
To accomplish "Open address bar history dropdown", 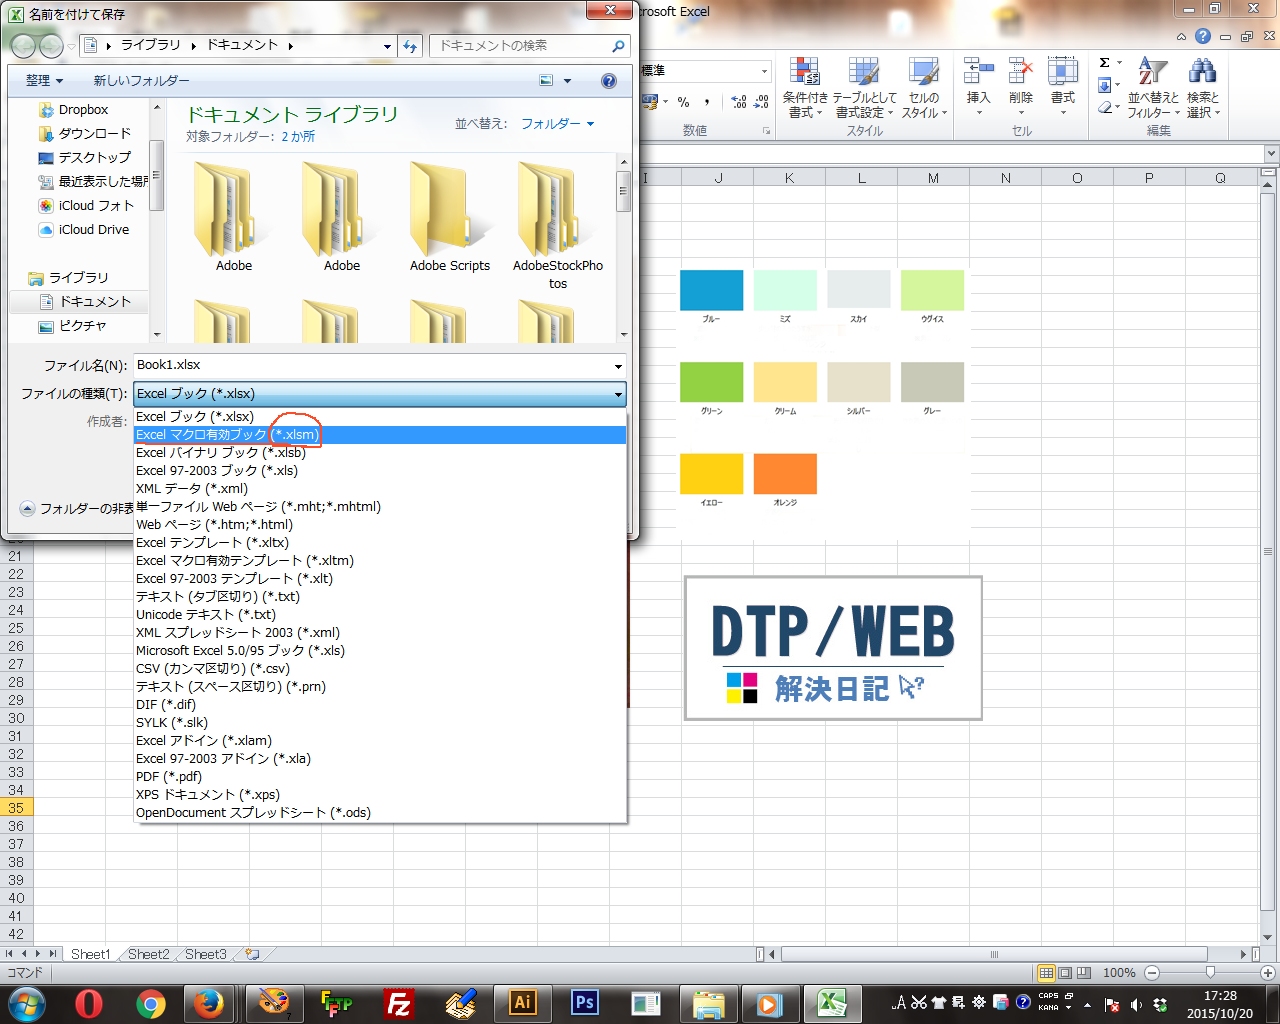I will [x=388, y=46].
